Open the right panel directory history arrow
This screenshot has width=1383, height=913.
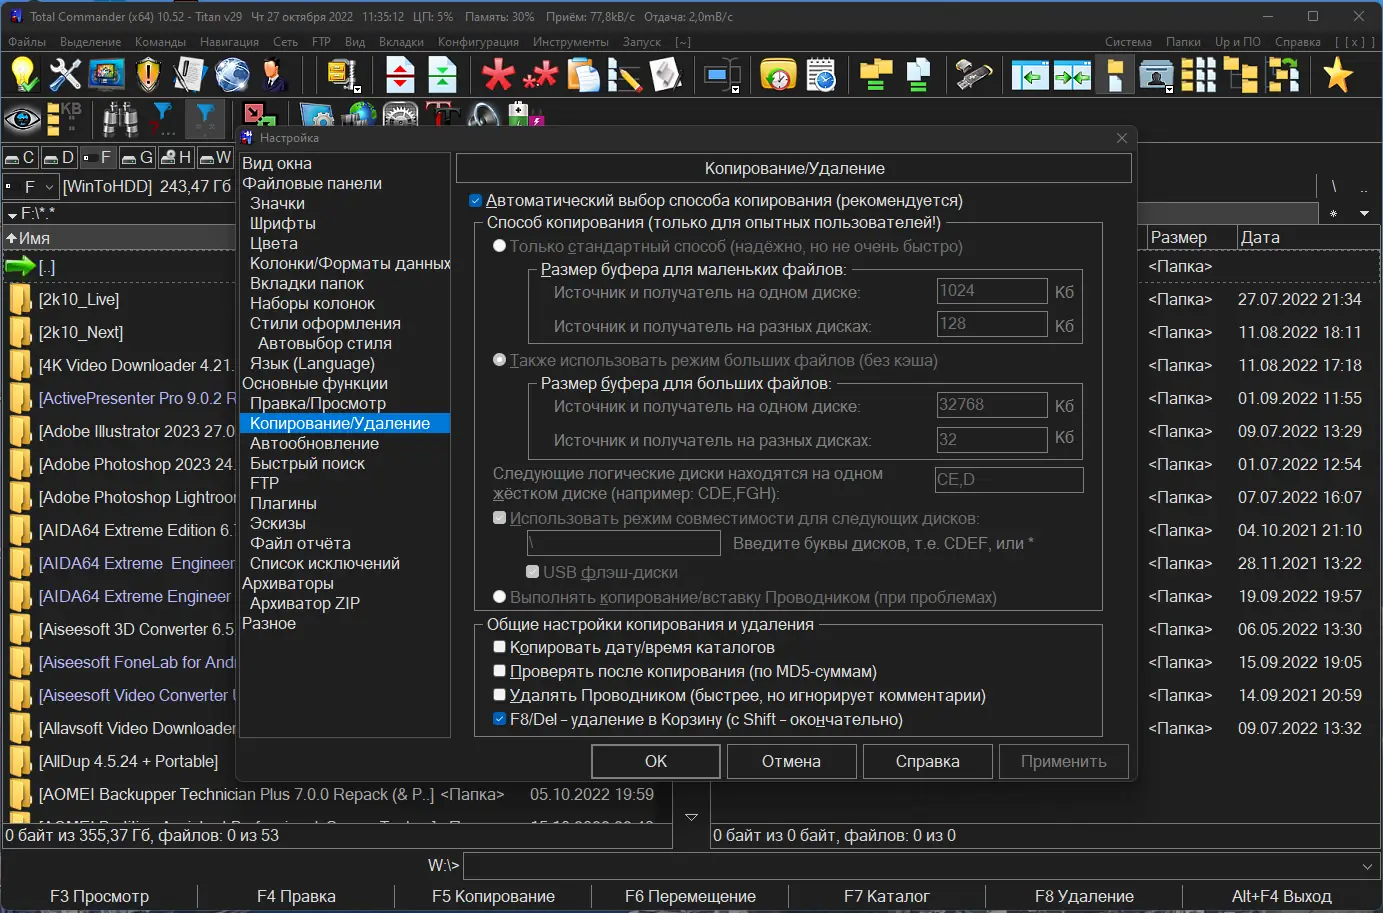coord(1364,214)
